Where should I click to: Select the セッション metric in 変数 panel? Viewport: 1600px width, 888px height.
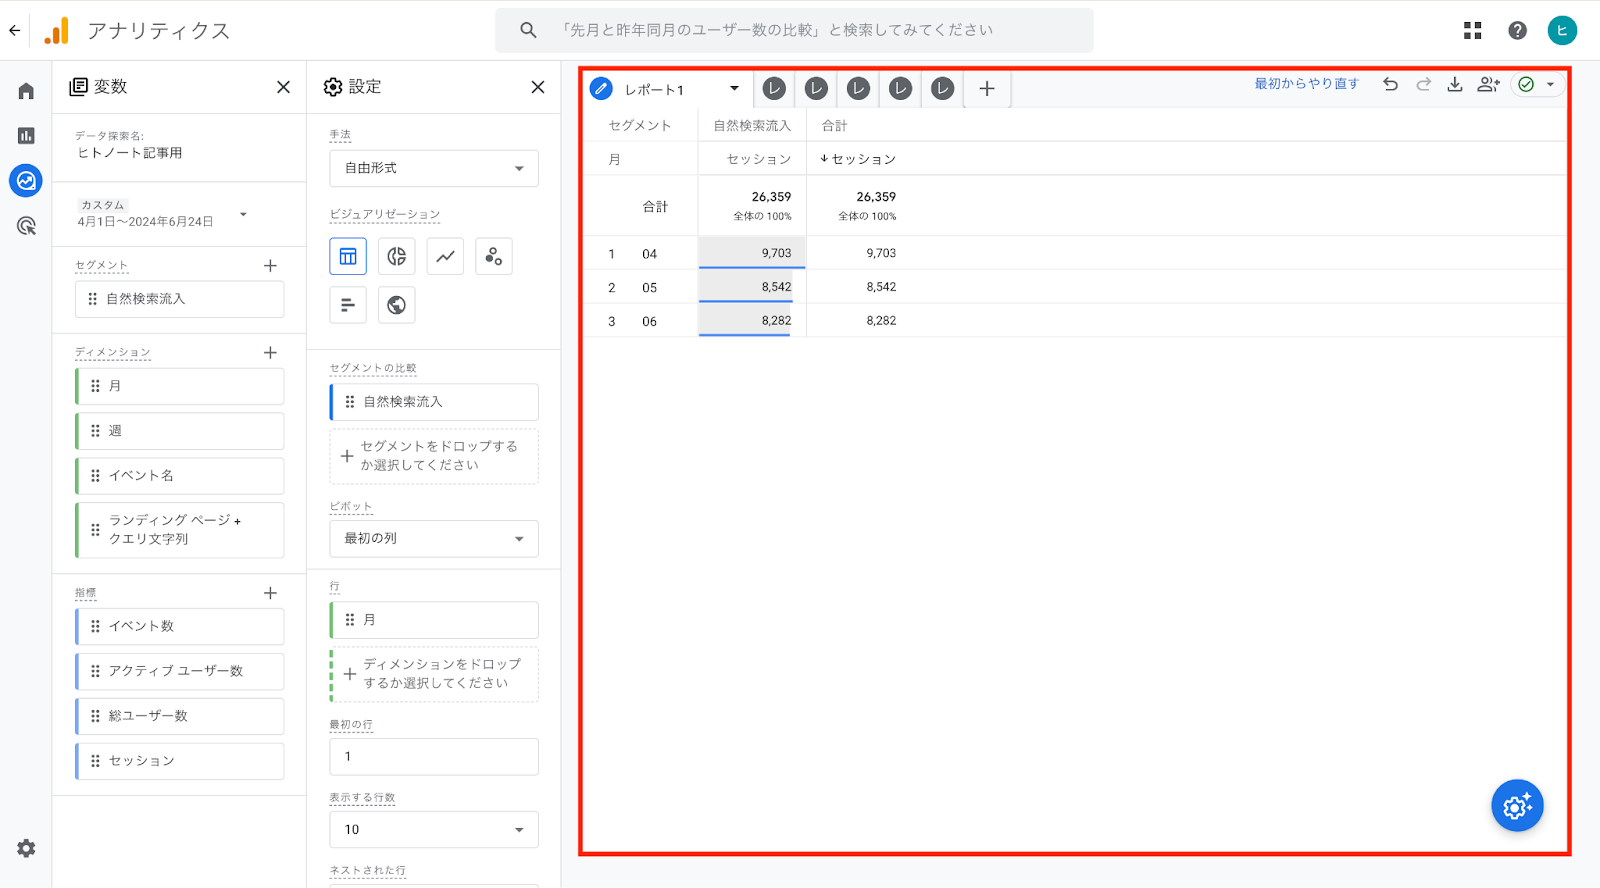(x=180, y=761)
